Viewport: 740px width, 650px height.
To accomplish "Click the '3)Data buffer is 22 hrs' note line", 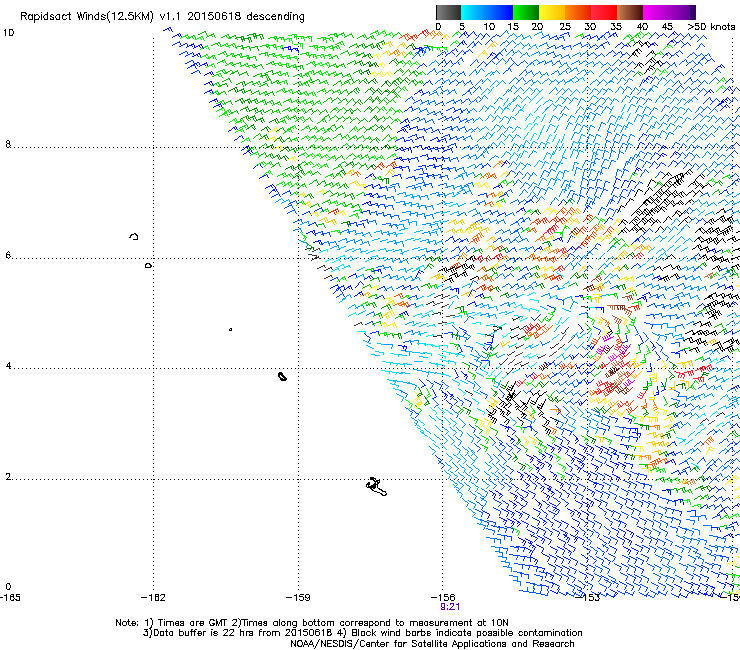I will click(x=362, y=633).
